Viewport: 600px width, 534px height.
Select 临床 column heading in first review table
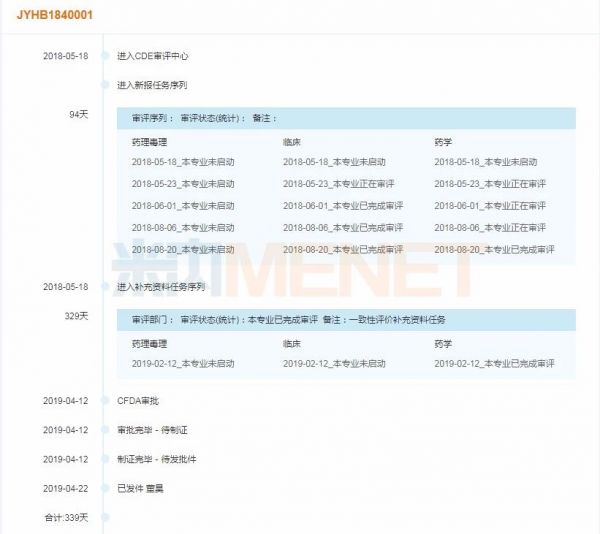292,142
